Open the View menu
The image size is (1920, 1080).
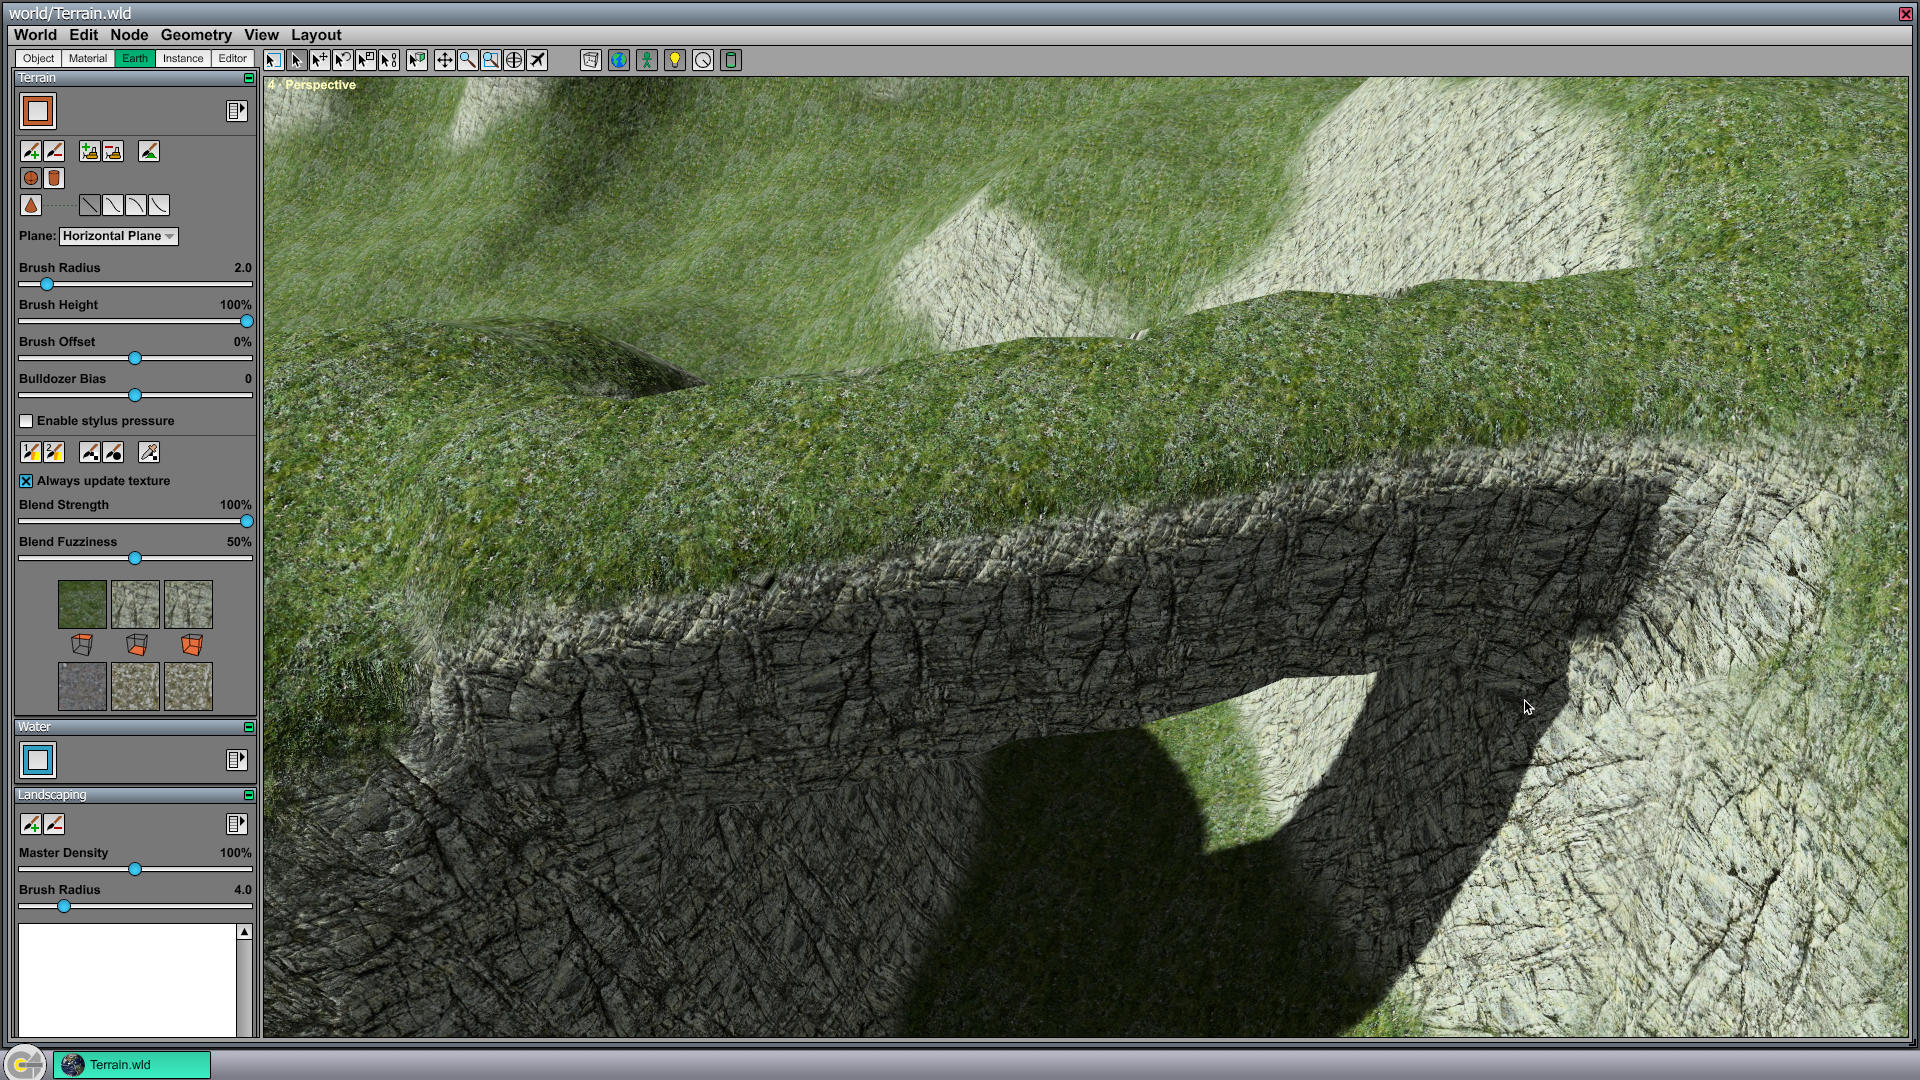pos(261,35)
